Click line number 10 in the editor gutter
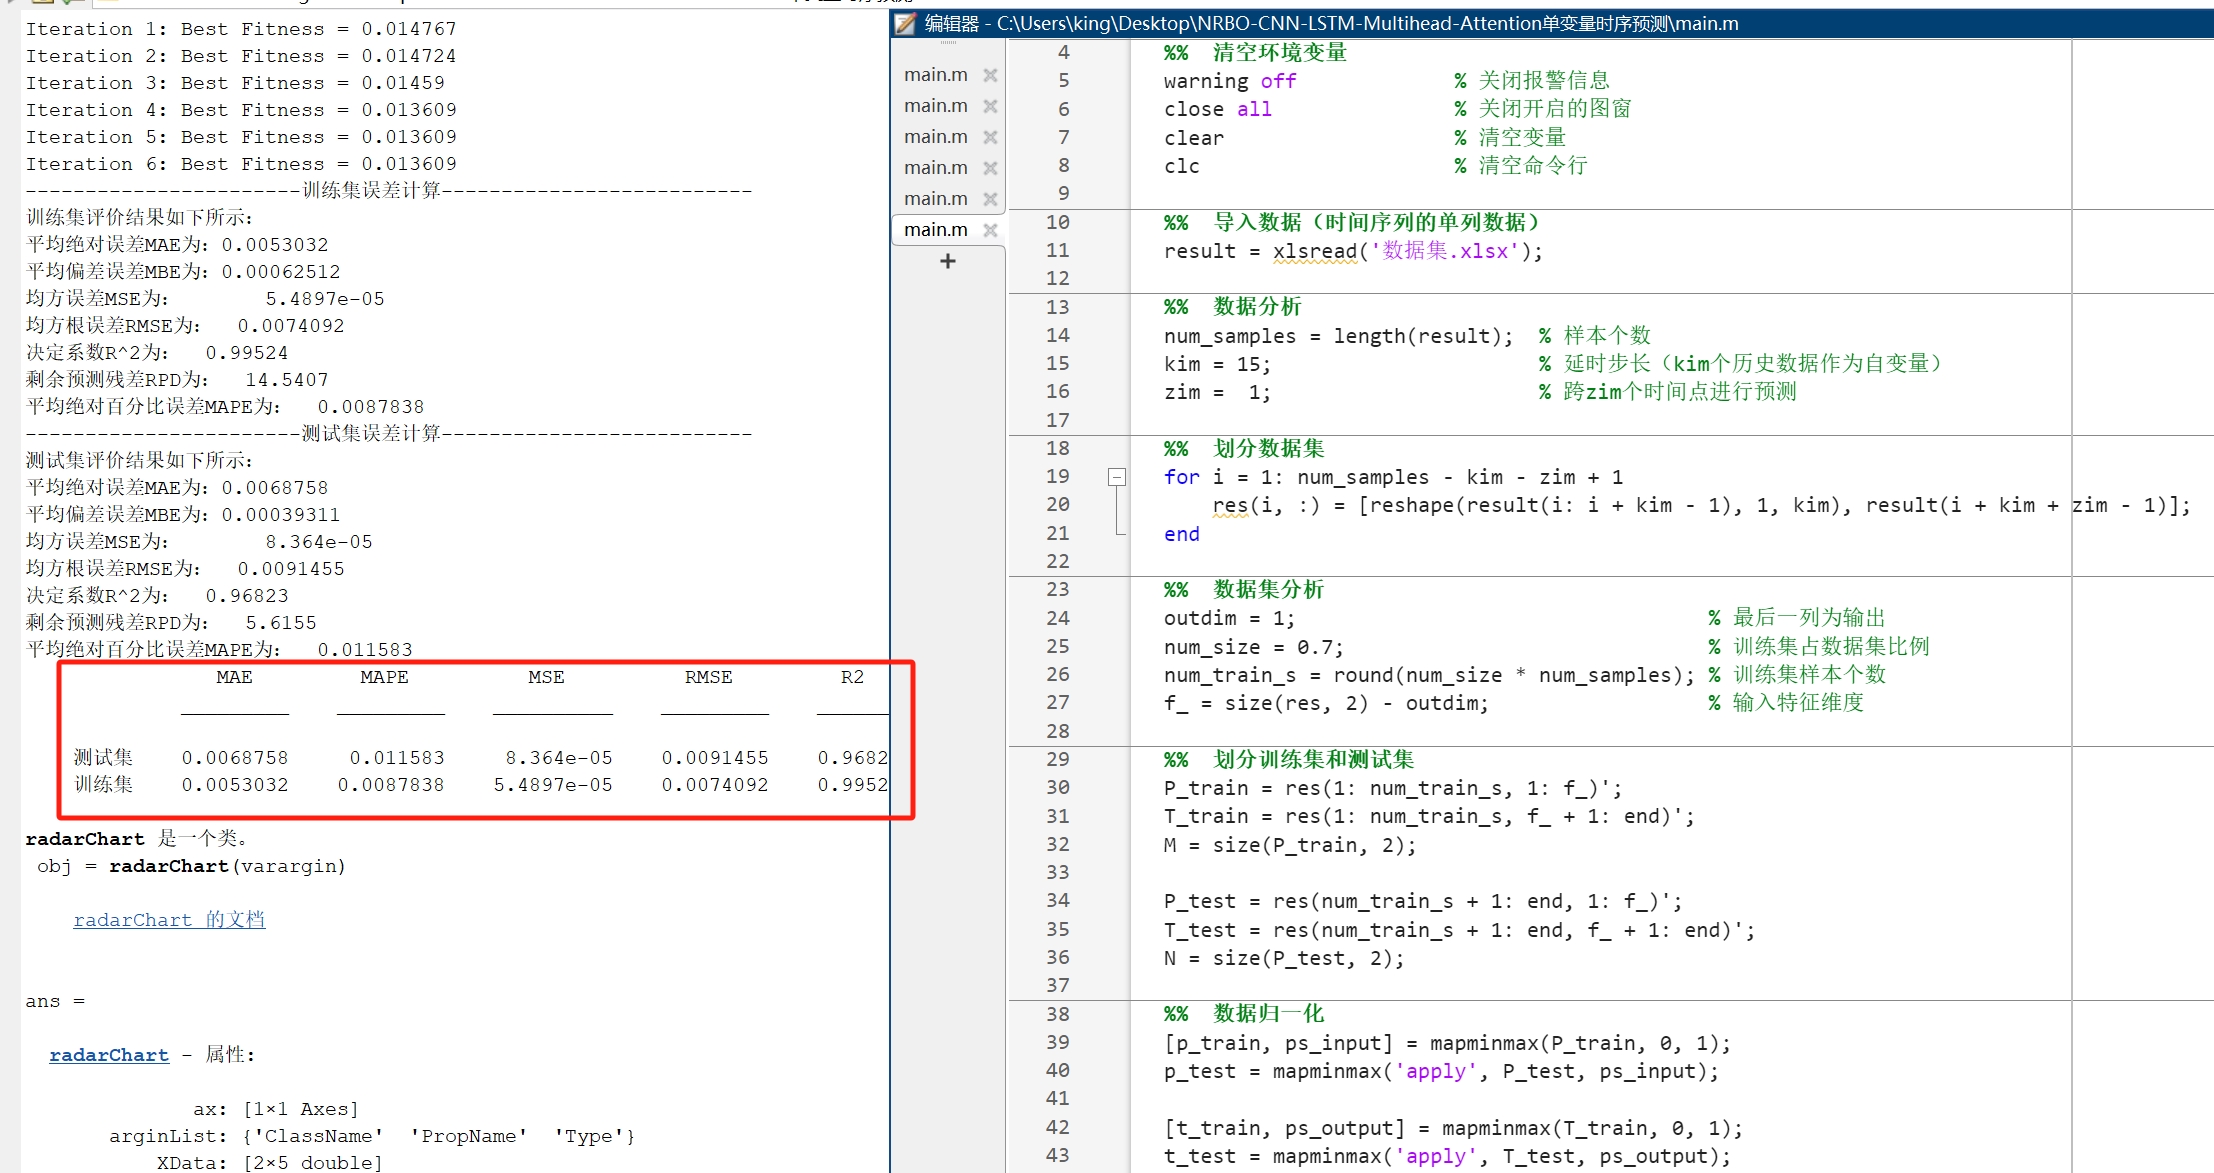Screen dimensions: 2214x1173 point(1057,222)
